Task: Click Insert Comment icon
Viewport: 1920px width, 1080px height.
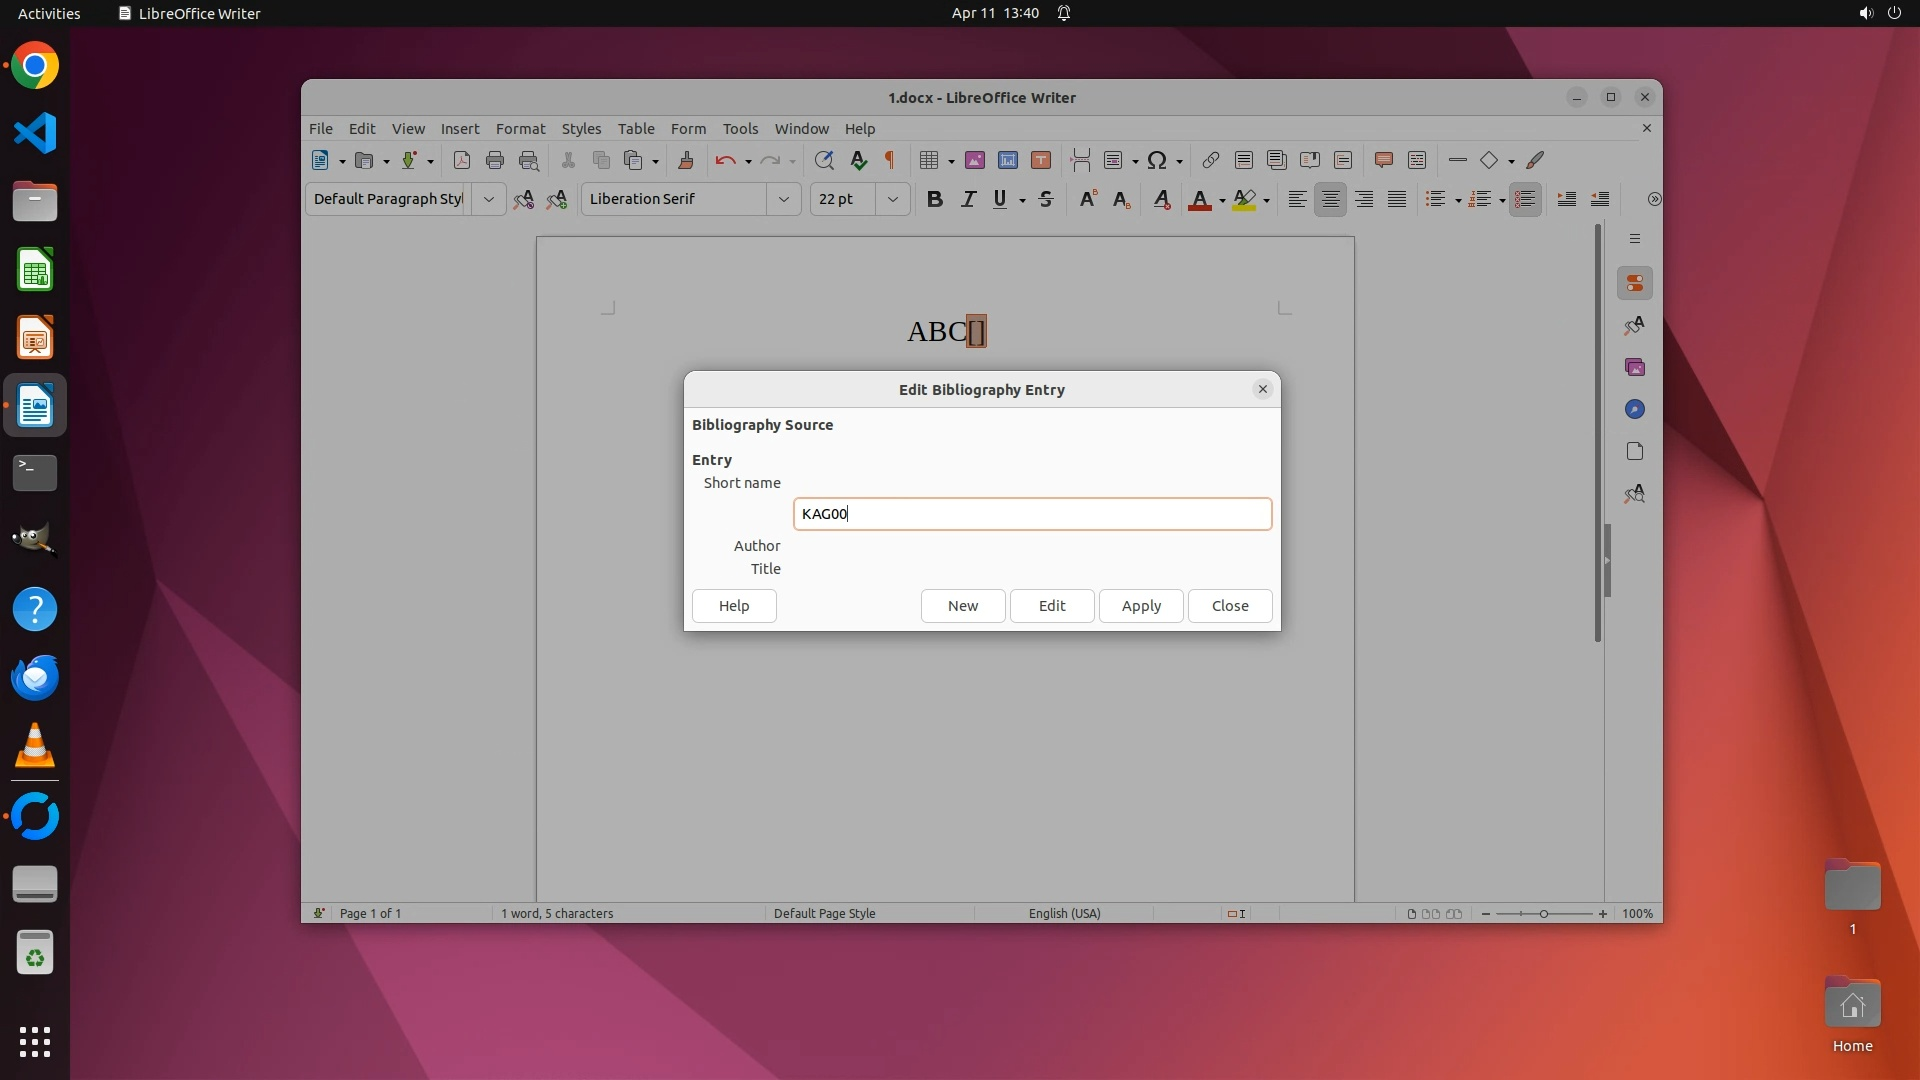Action: coord(1384,160)
